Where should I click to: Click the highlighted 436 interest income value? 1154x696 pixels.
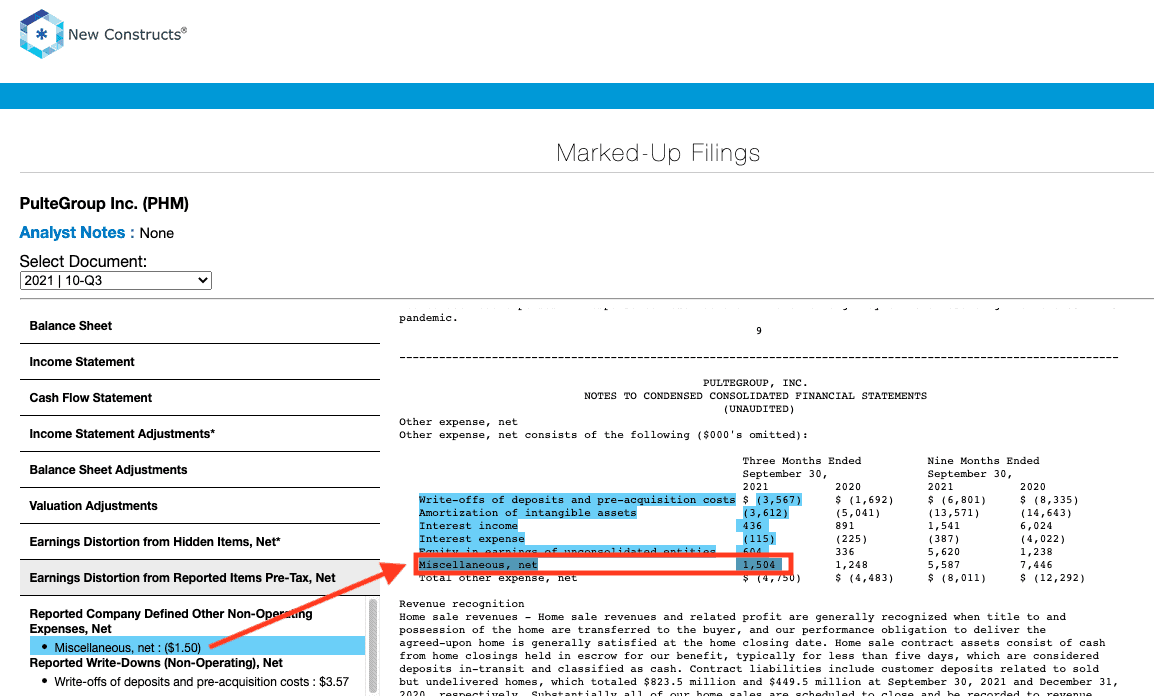(x=752, y=526)
